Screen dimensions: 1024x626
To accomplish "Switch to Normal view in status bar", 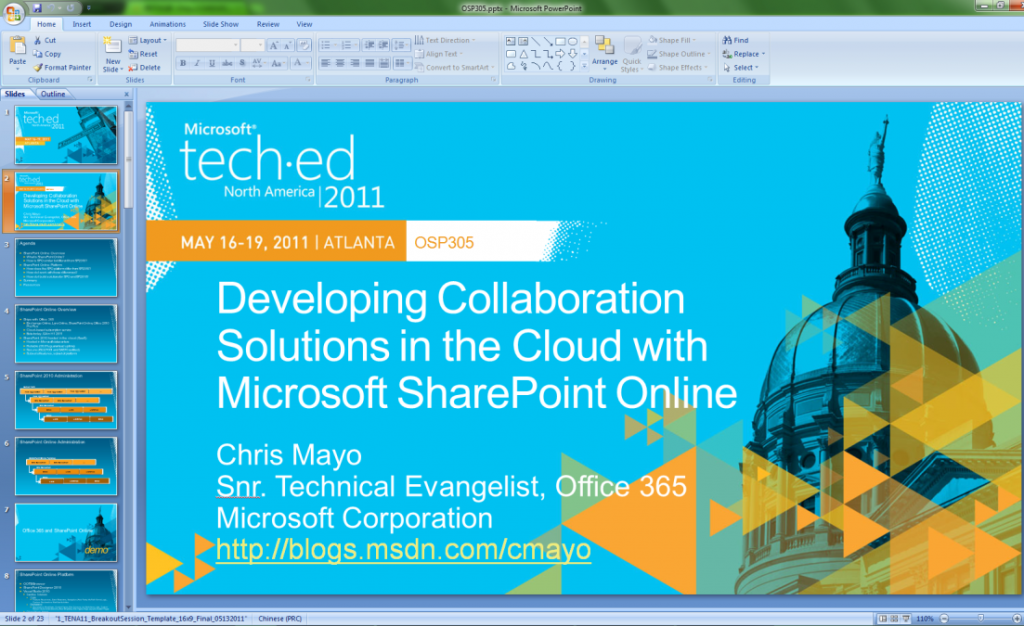I will pyautogui.click(x=883, y=618).
